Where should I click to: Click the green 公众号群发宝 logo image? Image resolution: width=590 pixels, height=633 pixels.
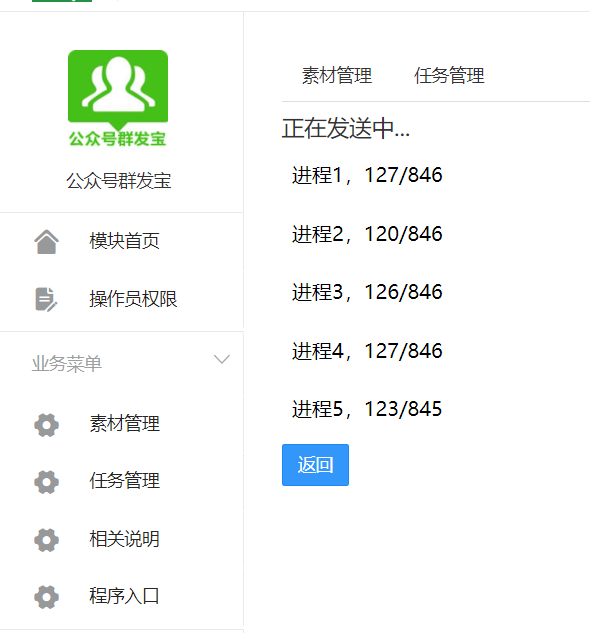(x=118, y=98)
